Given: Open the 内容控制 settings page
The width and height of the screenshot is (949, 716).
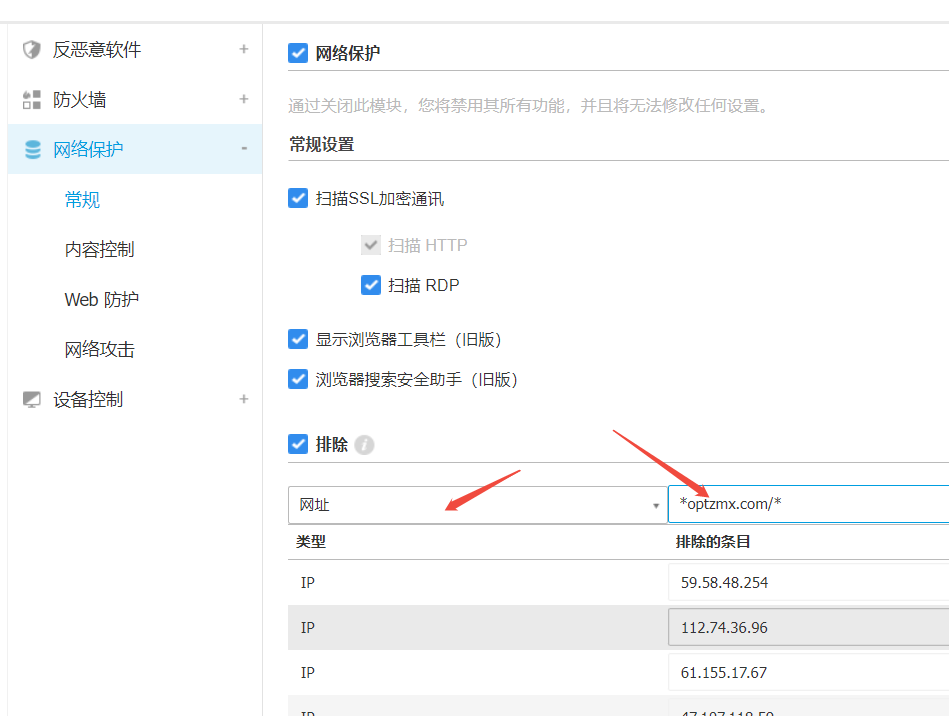Looking at the screenshot, I should [x=99, y=250].
